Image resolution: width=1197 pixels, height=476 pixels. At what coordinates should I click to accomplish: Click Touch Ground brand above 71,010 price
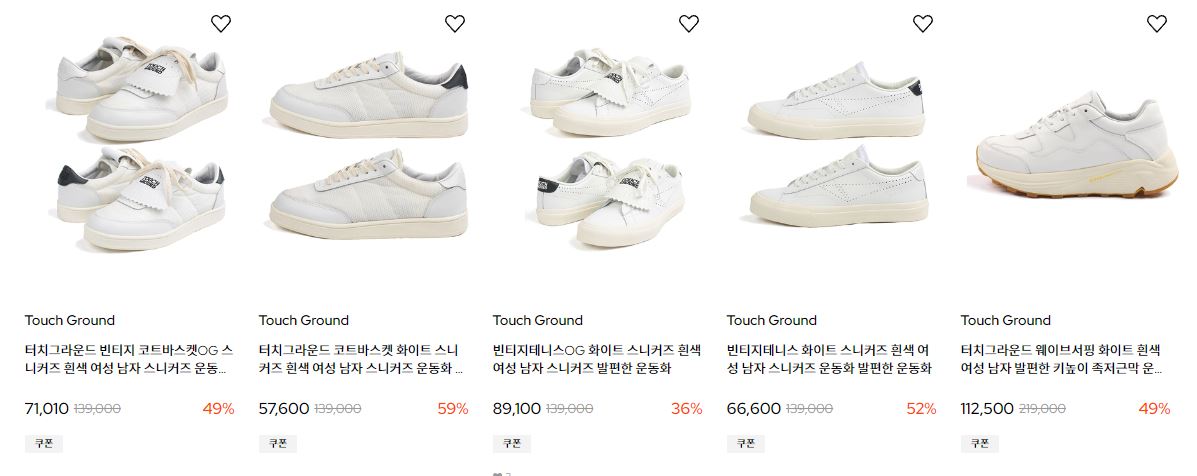pos(69,320)
